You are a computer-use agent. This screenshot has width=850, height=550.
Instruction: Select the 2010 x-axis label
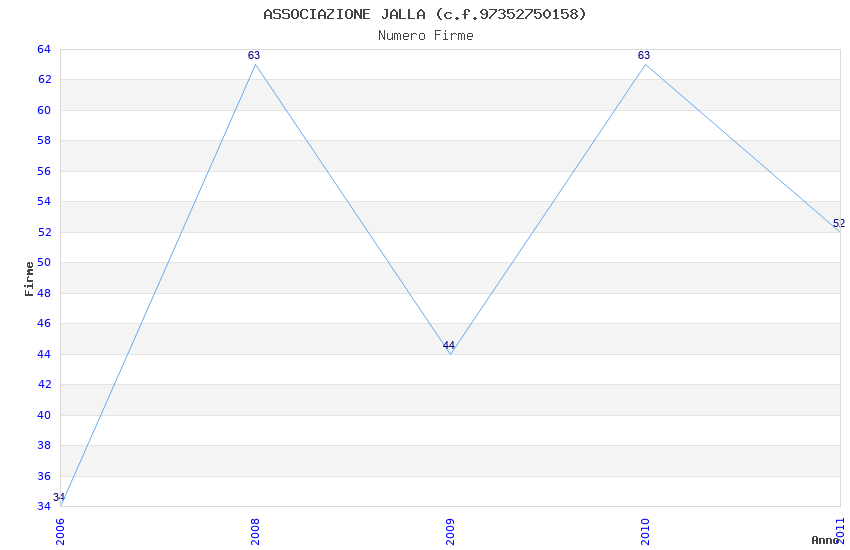pos(645,532)
